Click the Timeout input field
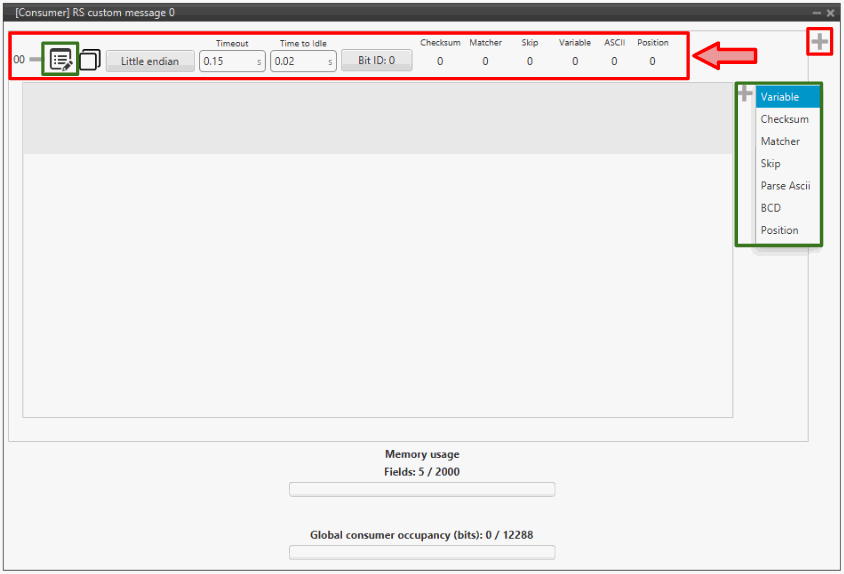Image resolution: width=844 pixels, height=574 pixels. click(226, 61)
